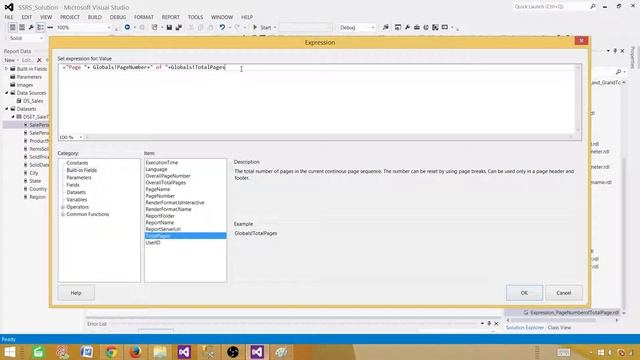Select the Fields category
640x360 pixels.
(x=73, y=185)
